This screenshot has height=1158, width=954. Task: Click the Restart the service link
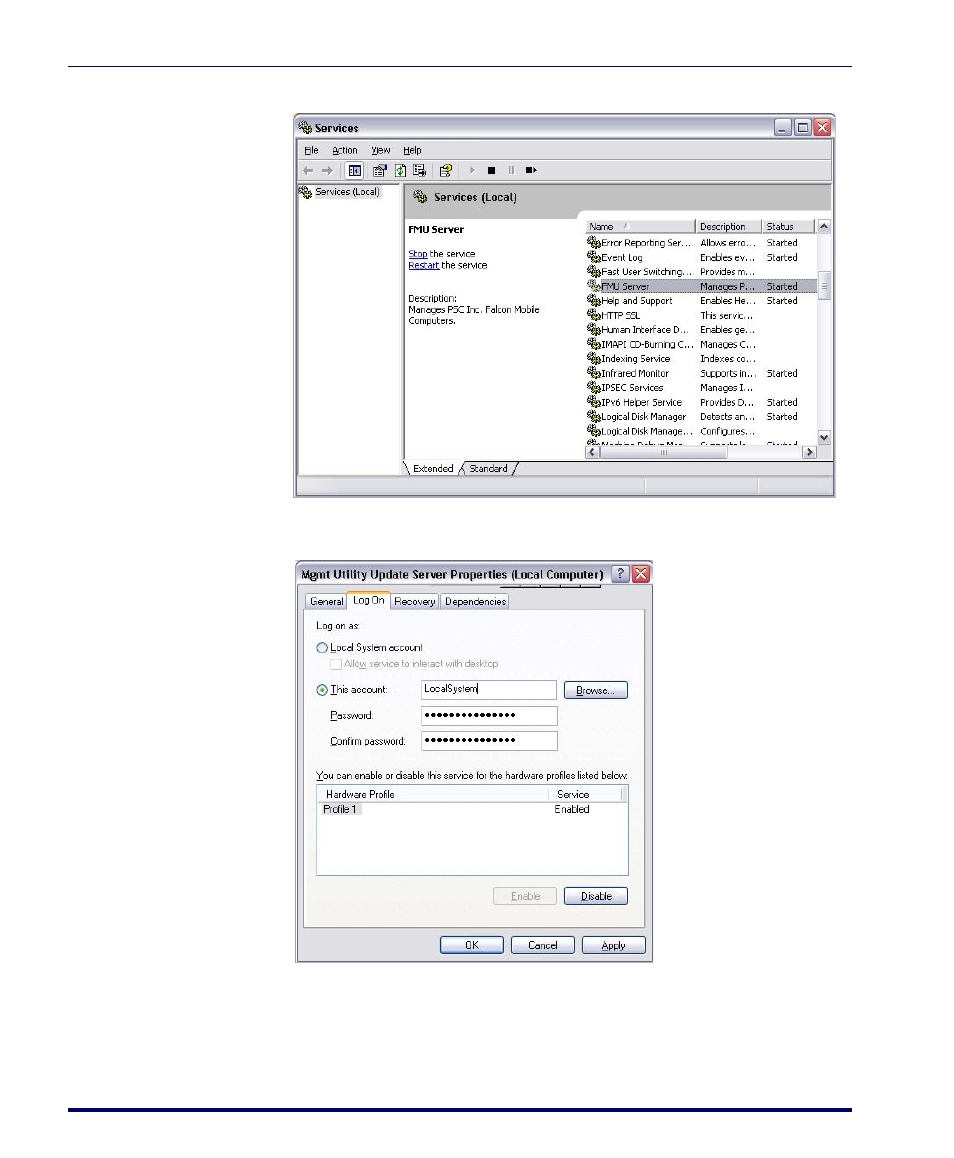(424, 265)
